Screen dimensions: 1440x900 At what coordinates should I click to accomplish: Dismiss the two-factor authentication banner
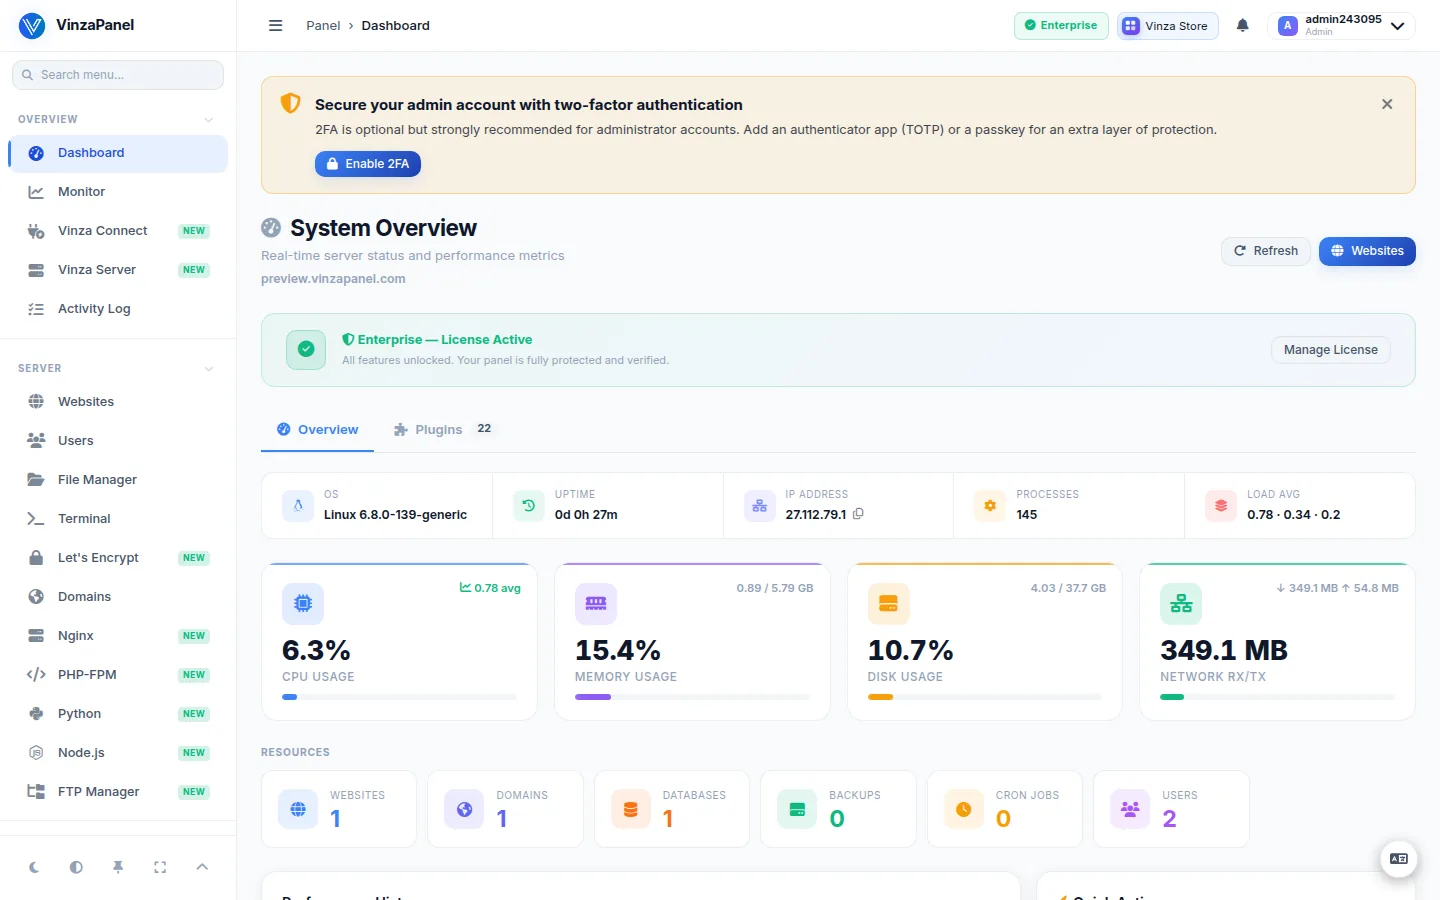tap(1387, 104)
